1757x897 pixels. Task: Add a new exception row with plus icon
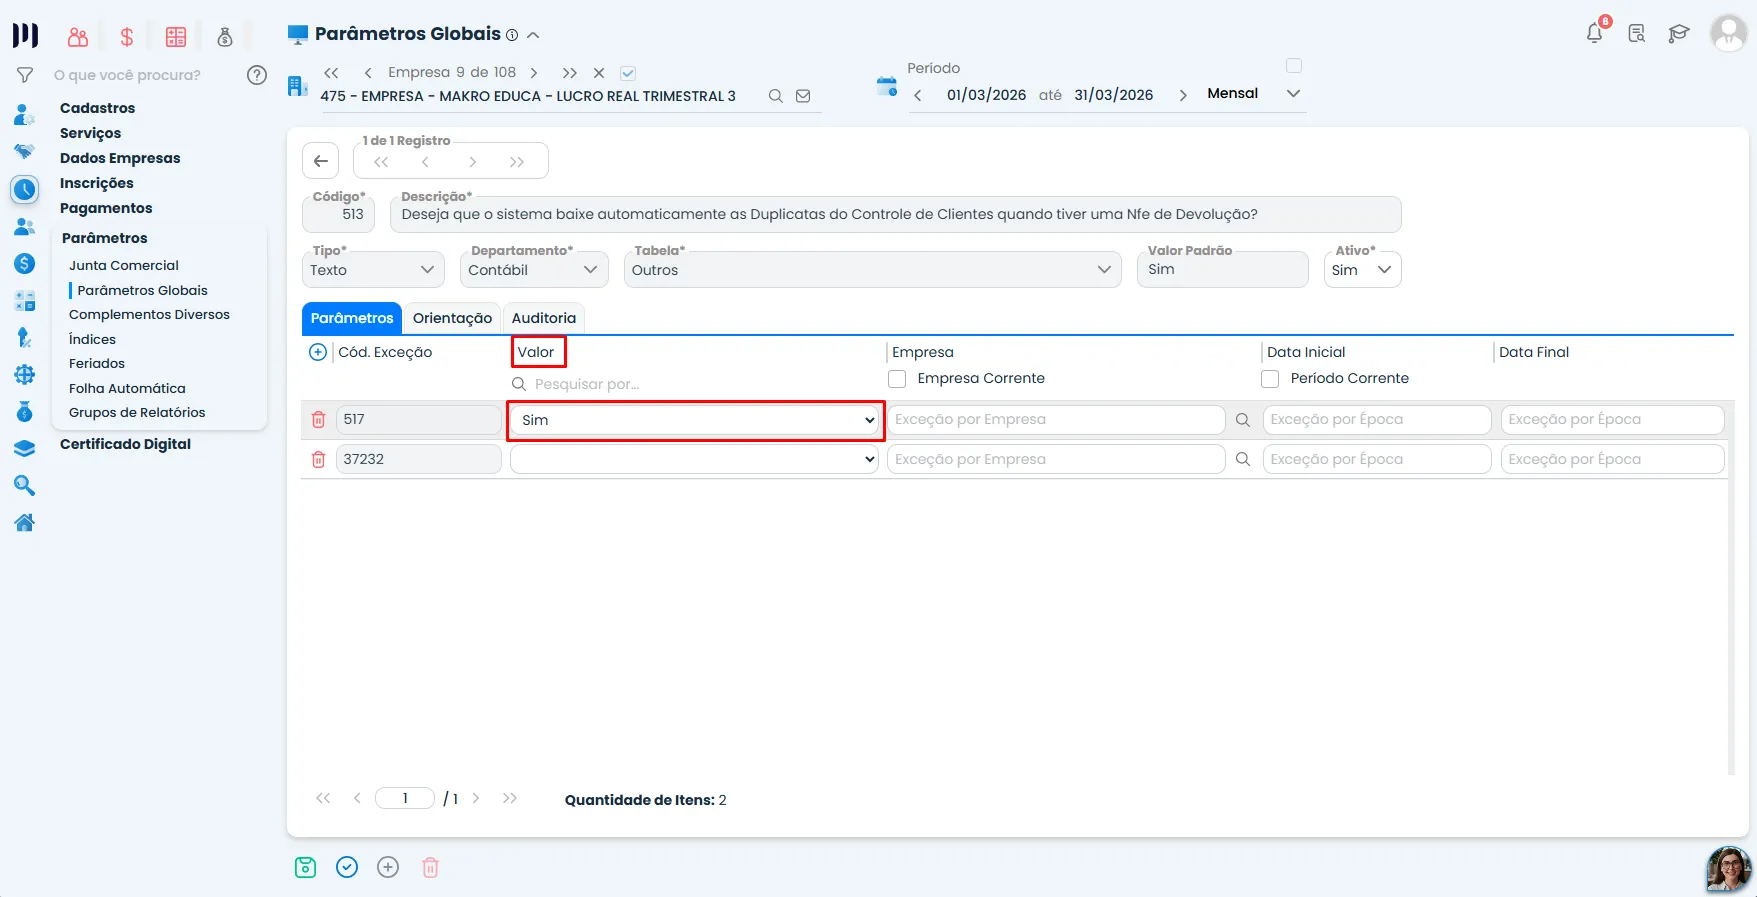[318, 352]
